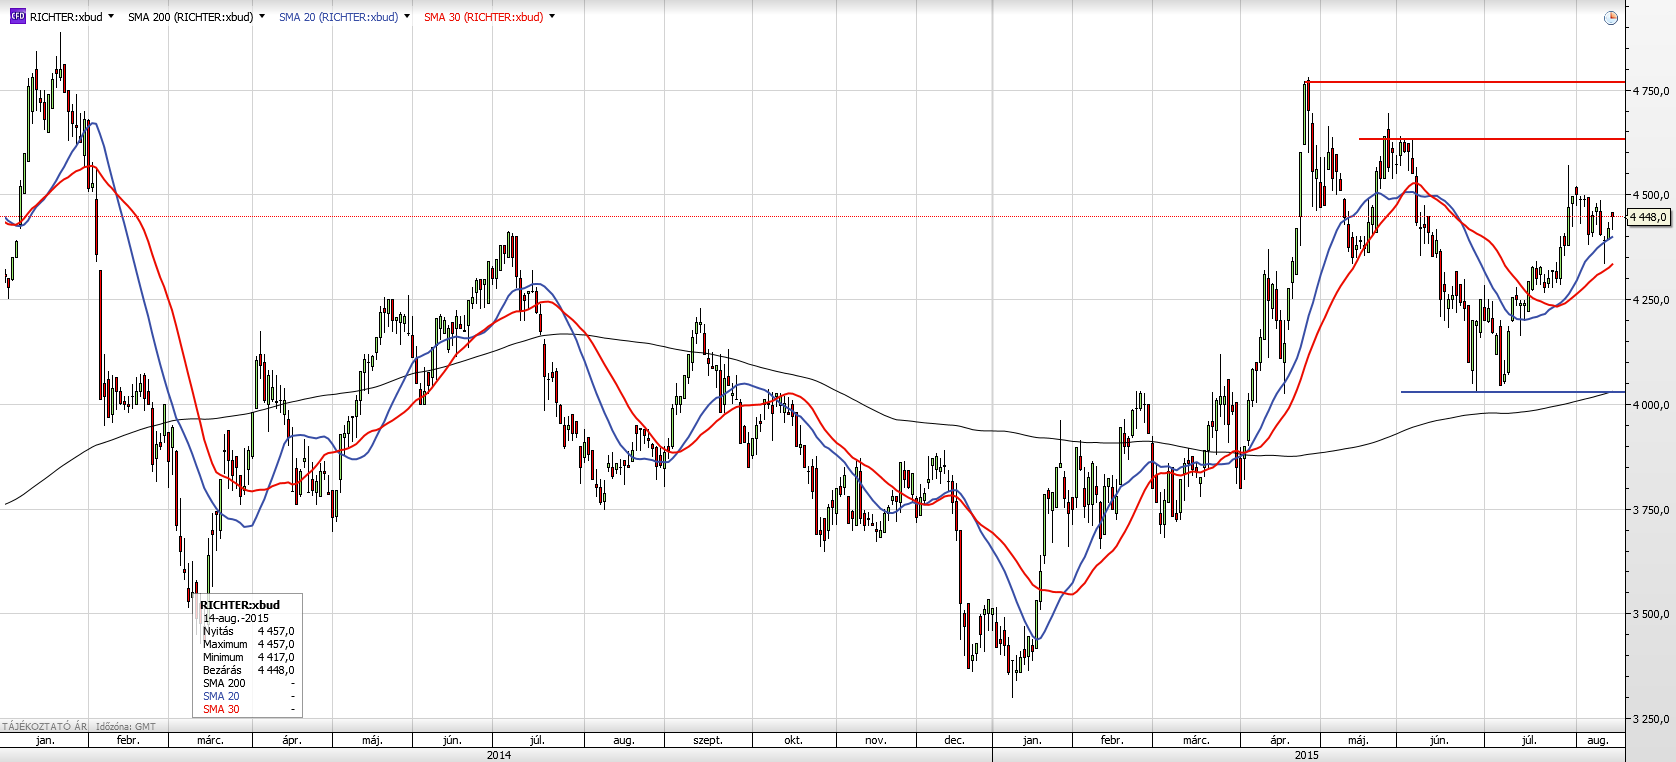The height and width of the screenshot is (762, 1676).
Task: Click the dec. month label on time axis
Action: point(954,740)
